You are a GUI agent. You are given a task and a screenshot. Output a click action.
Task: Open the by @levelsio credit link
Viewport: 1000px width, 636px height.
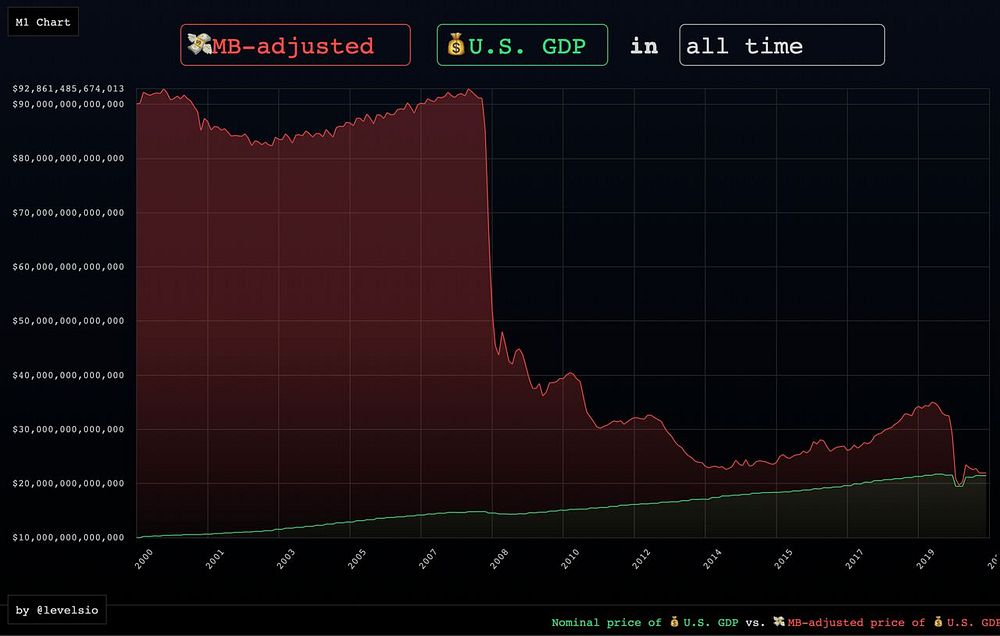(57, 610)
